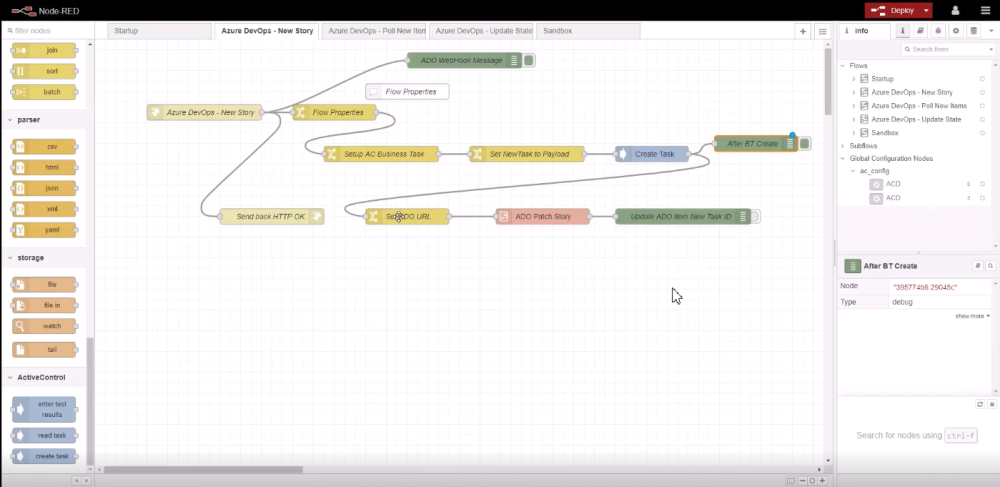The image size is (1000, 487).
Task: Click the information icon button in sidebar
Action: pyautogui.click(x=902, y=31)
